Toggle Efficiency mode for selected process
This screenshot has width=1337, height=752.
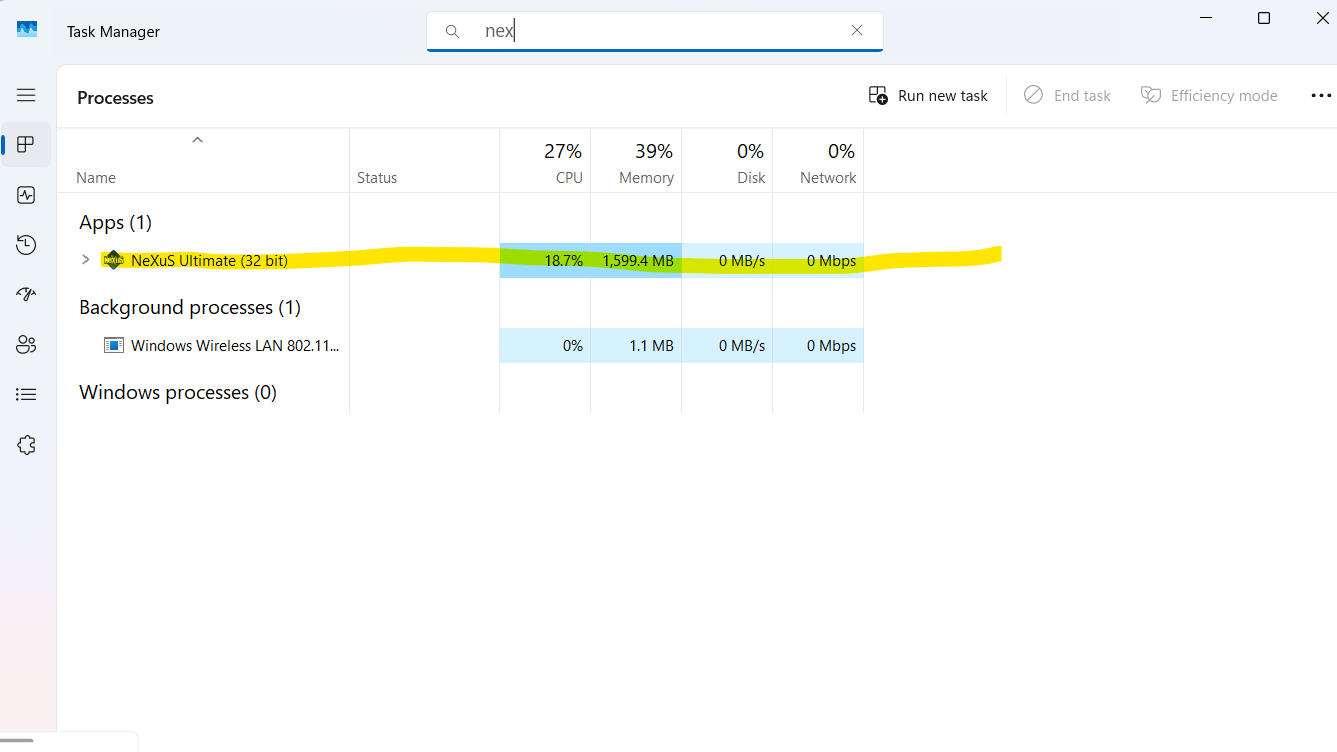point(1210,96)
